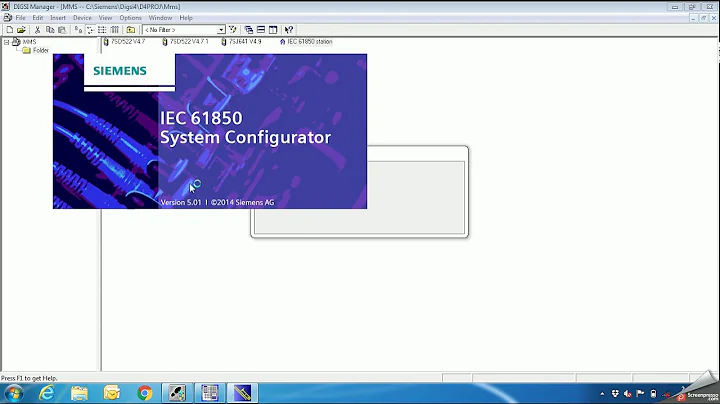Click the New project toolbar icon
The height and width of the screenshot is (404, 720).
click(9, 30)
